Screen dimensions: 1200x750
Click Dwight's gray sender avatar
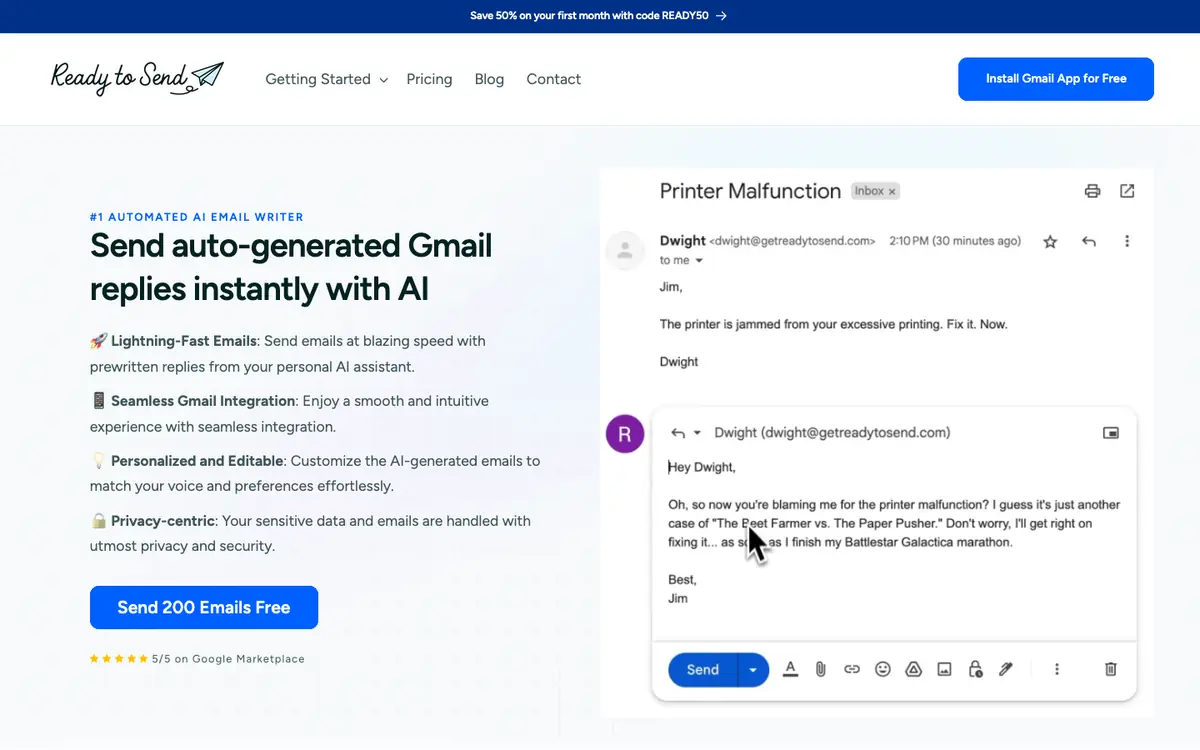(625, 250)
